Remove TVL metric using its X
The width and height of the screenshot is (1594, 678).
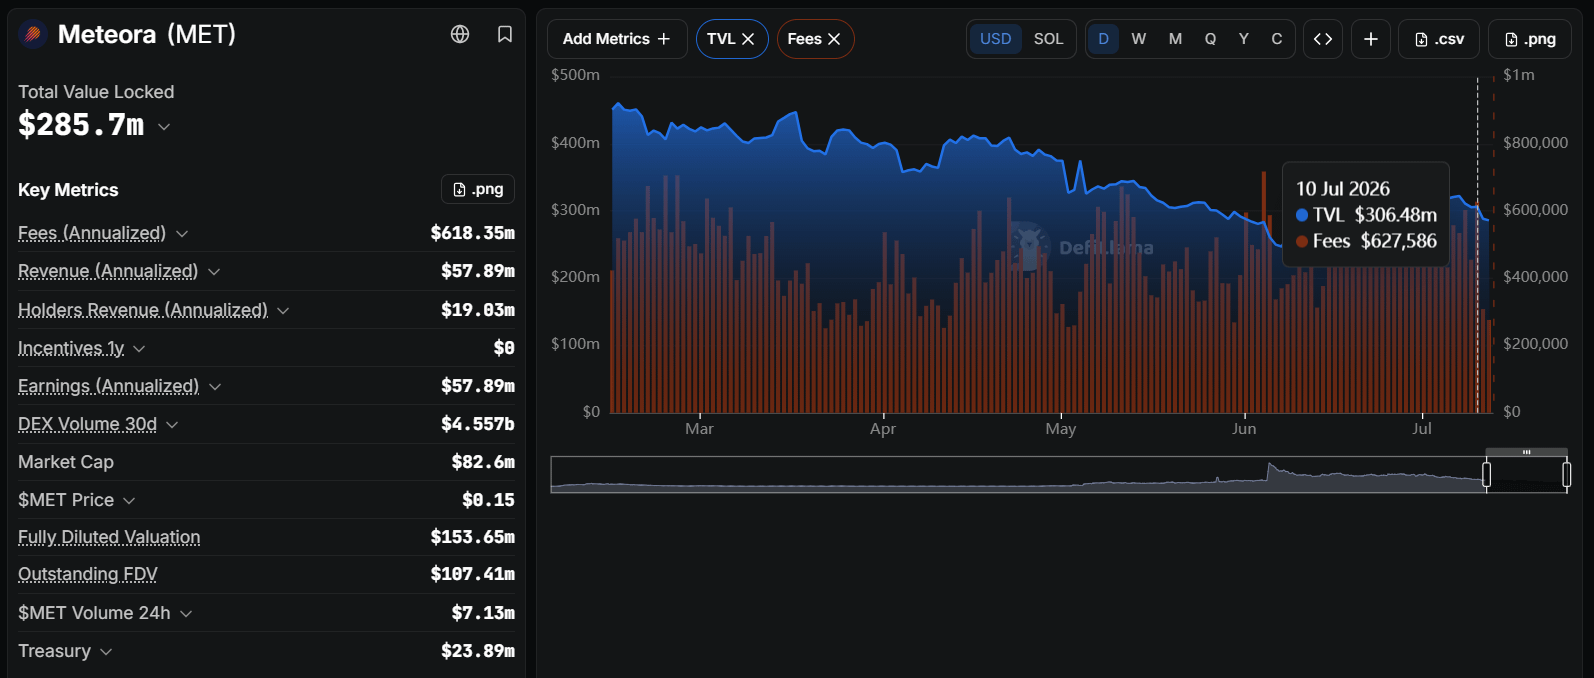pos(748,39)
